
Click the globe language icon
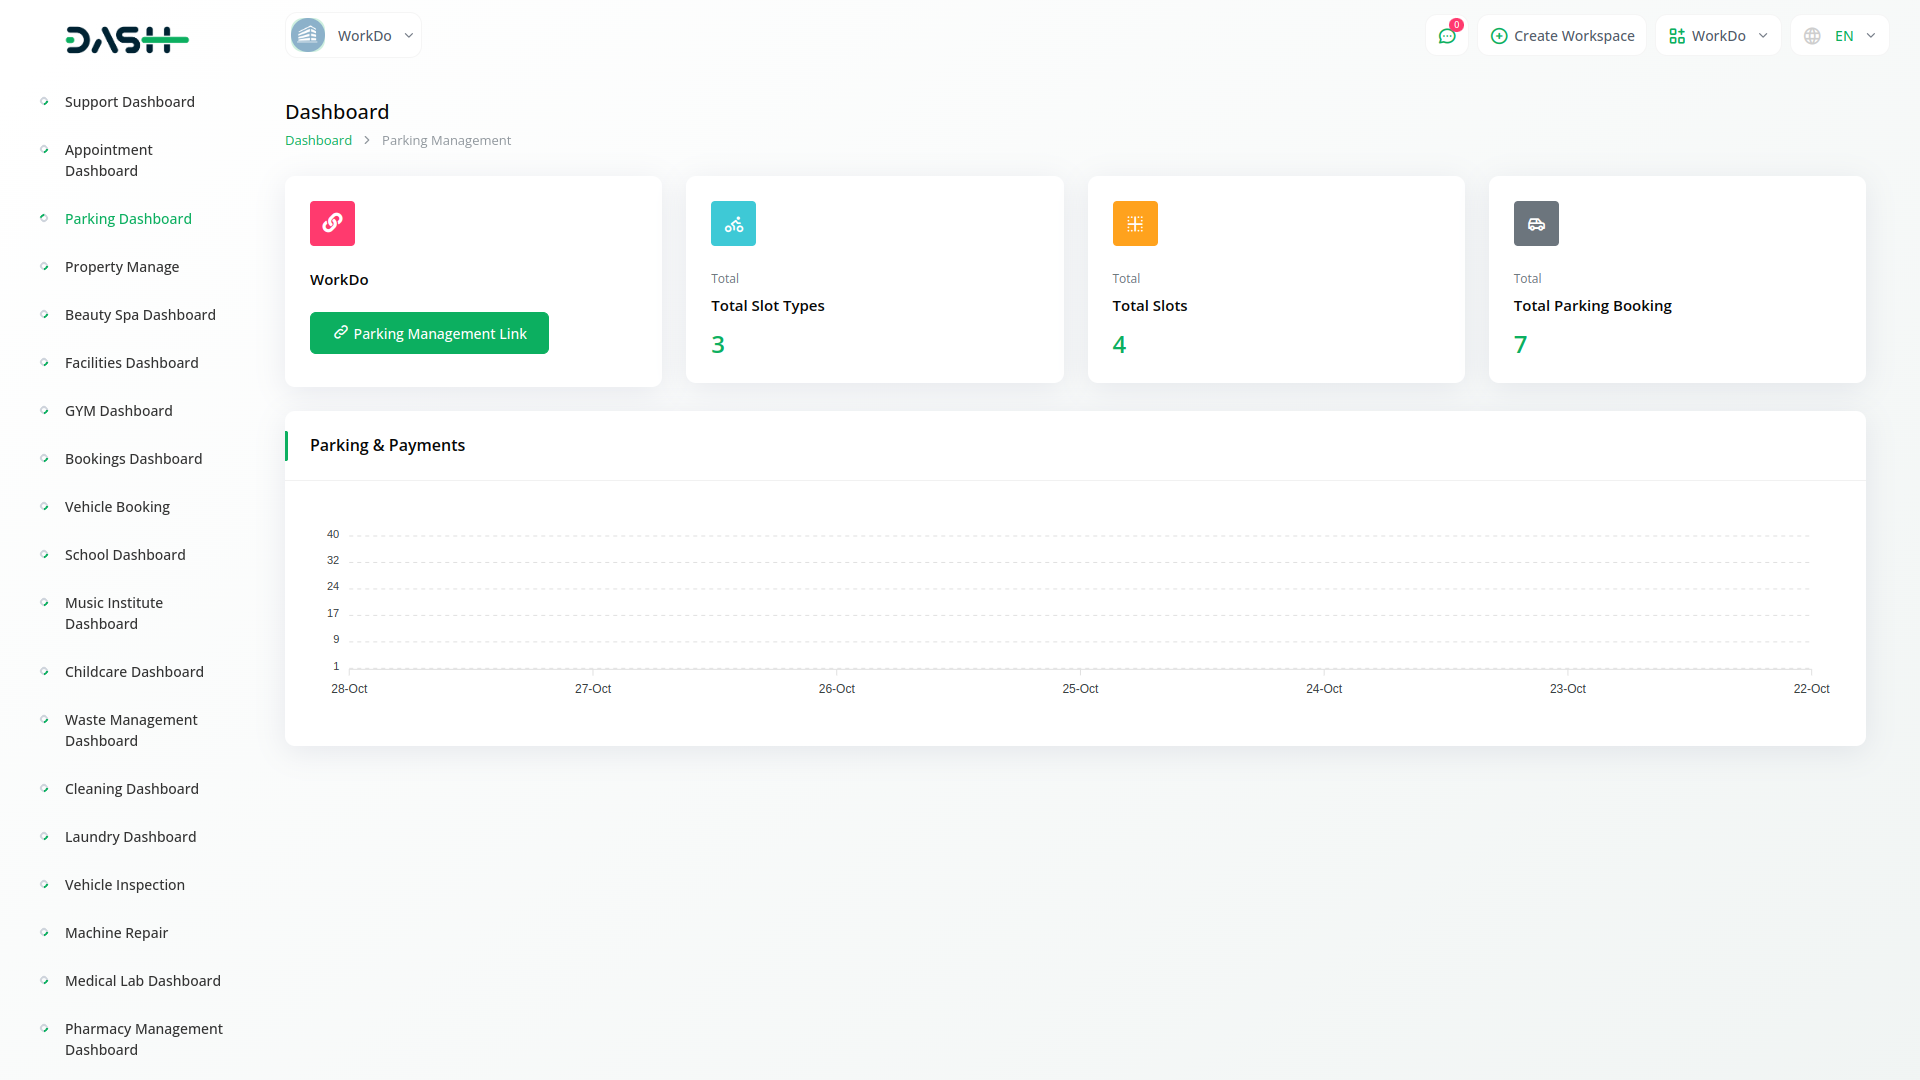pos(1811,36)
